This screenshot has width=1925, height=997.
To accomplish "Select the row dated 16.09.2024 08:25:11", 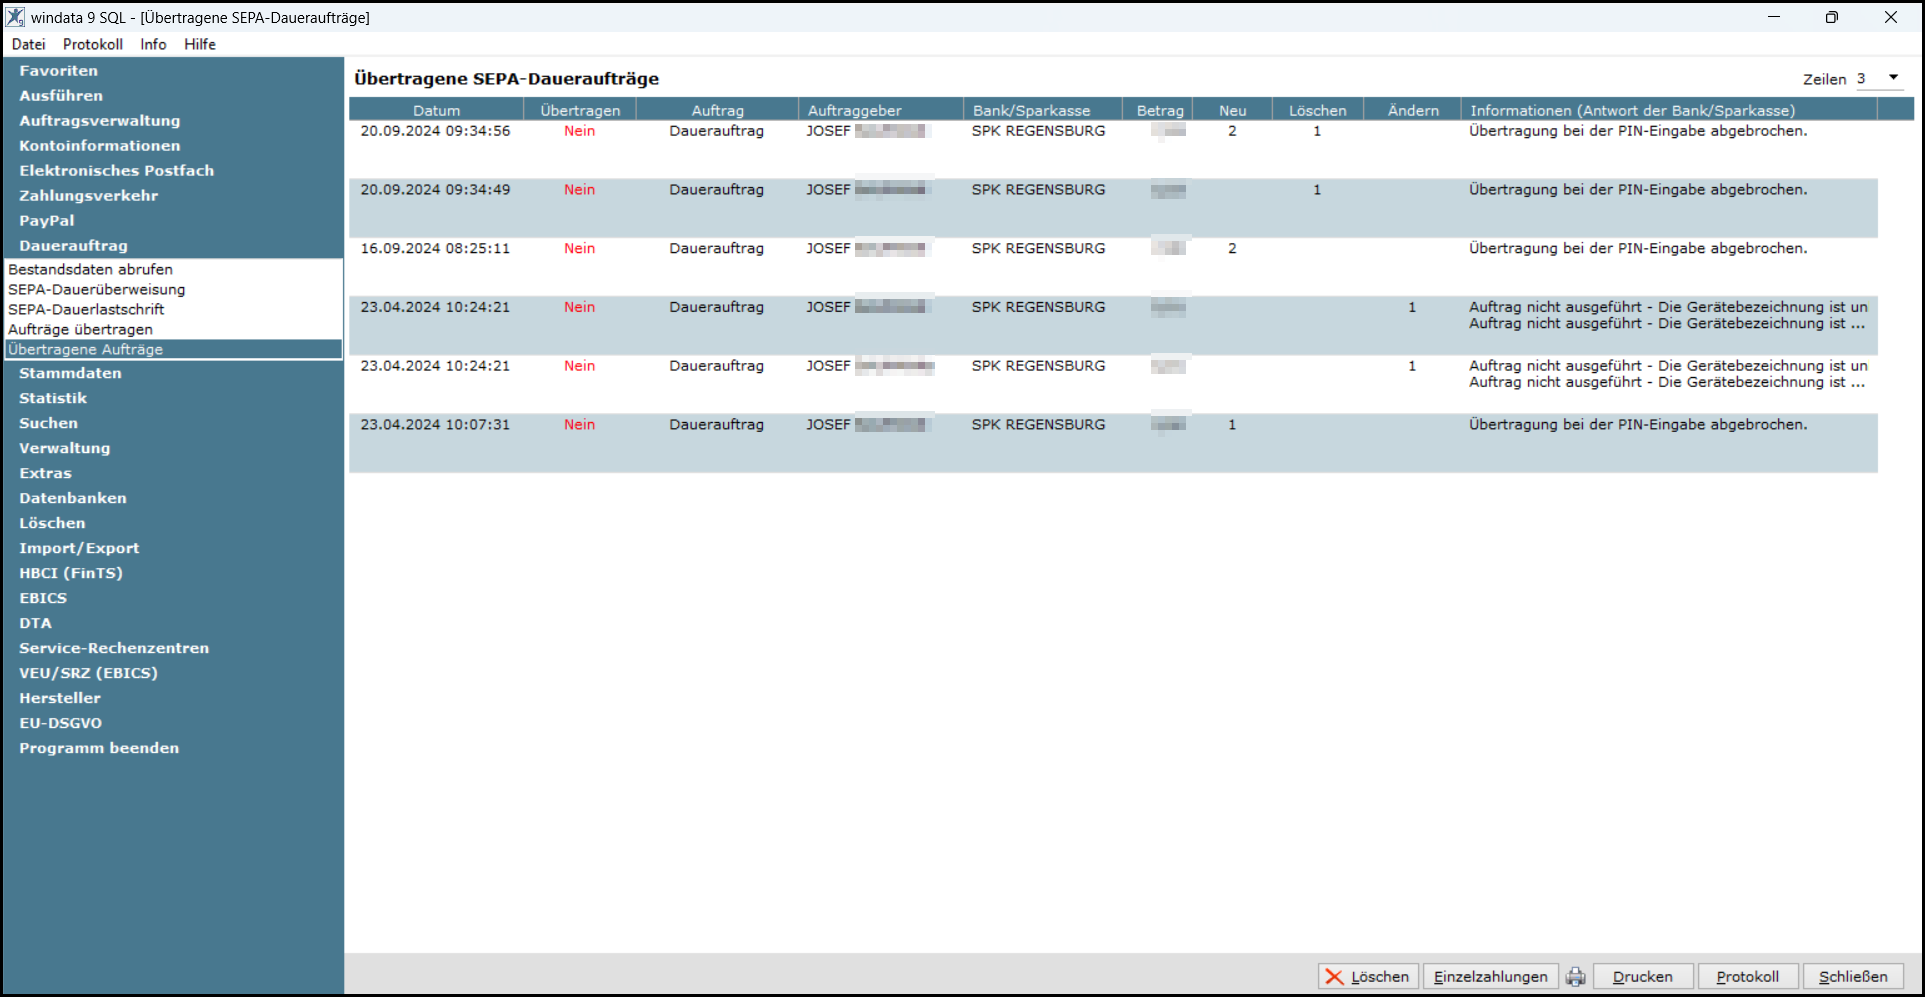I will [x=1113, y=266].
